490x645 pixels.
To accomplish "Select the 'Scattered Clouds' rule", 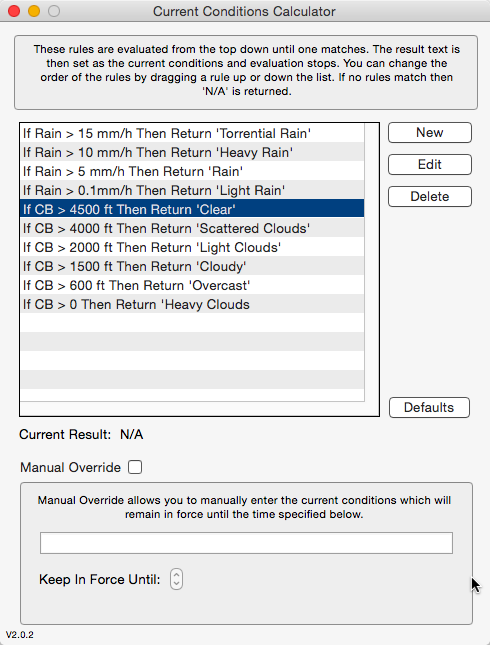I will (192, 228).
